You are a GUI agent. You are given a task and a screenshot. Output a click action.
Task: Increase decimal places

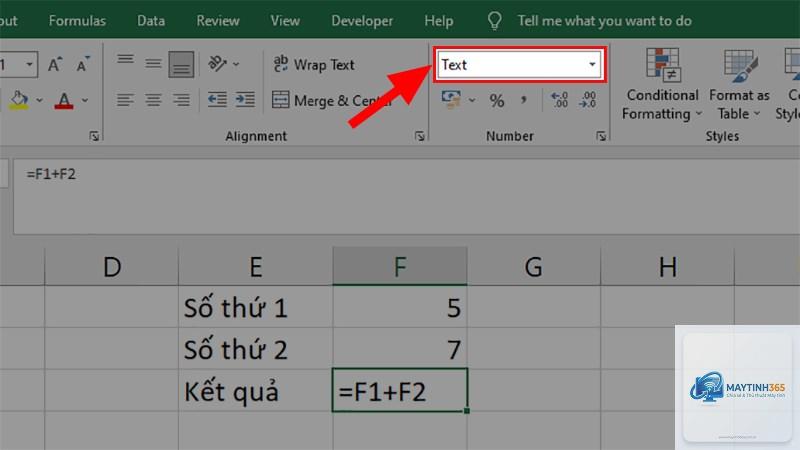pos(560,99)
